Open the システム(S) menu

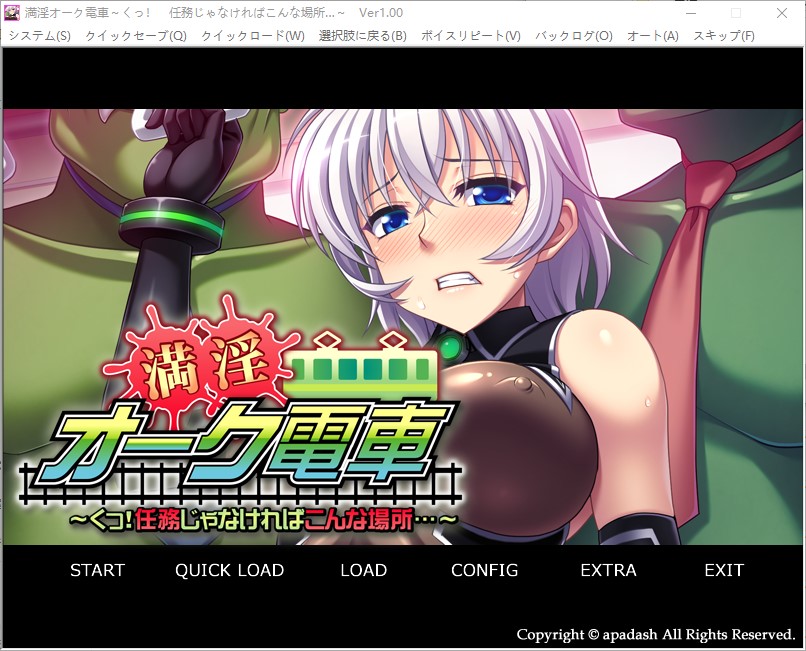click(x=39, y=36)
